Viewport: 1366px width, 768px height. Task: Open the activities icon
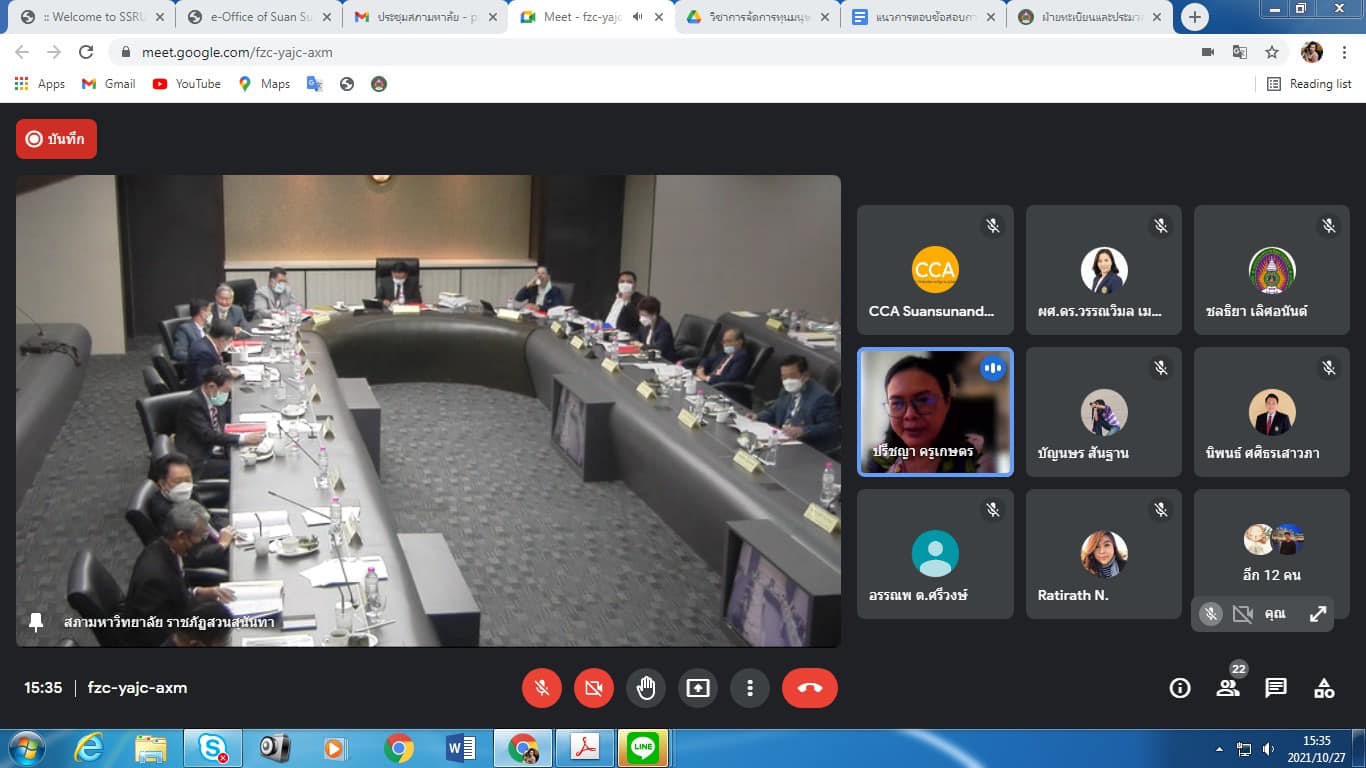(1324, 688)
